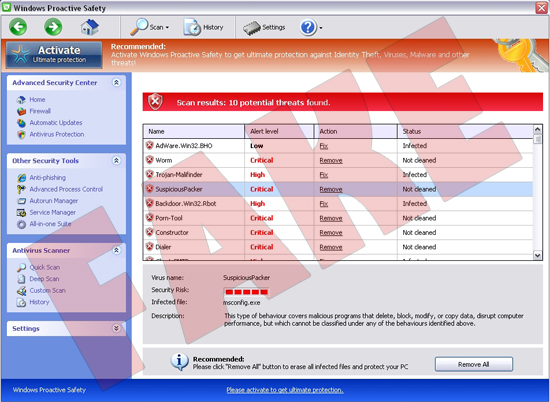Open the Scan dropdown arrow
The image size is (550, 402).
click(x=167, y=27)
